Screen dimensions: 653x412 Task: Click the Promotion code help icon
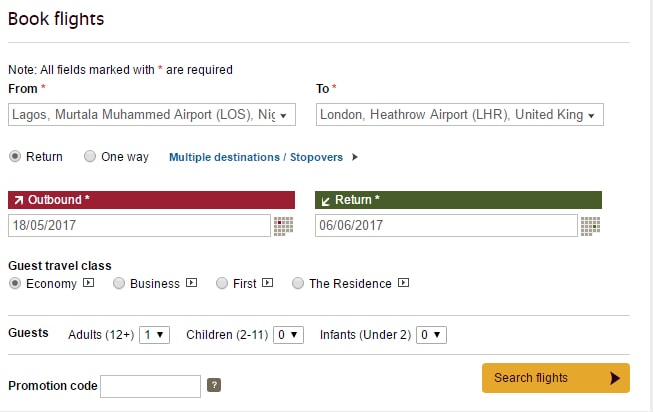tap(214, 385)
